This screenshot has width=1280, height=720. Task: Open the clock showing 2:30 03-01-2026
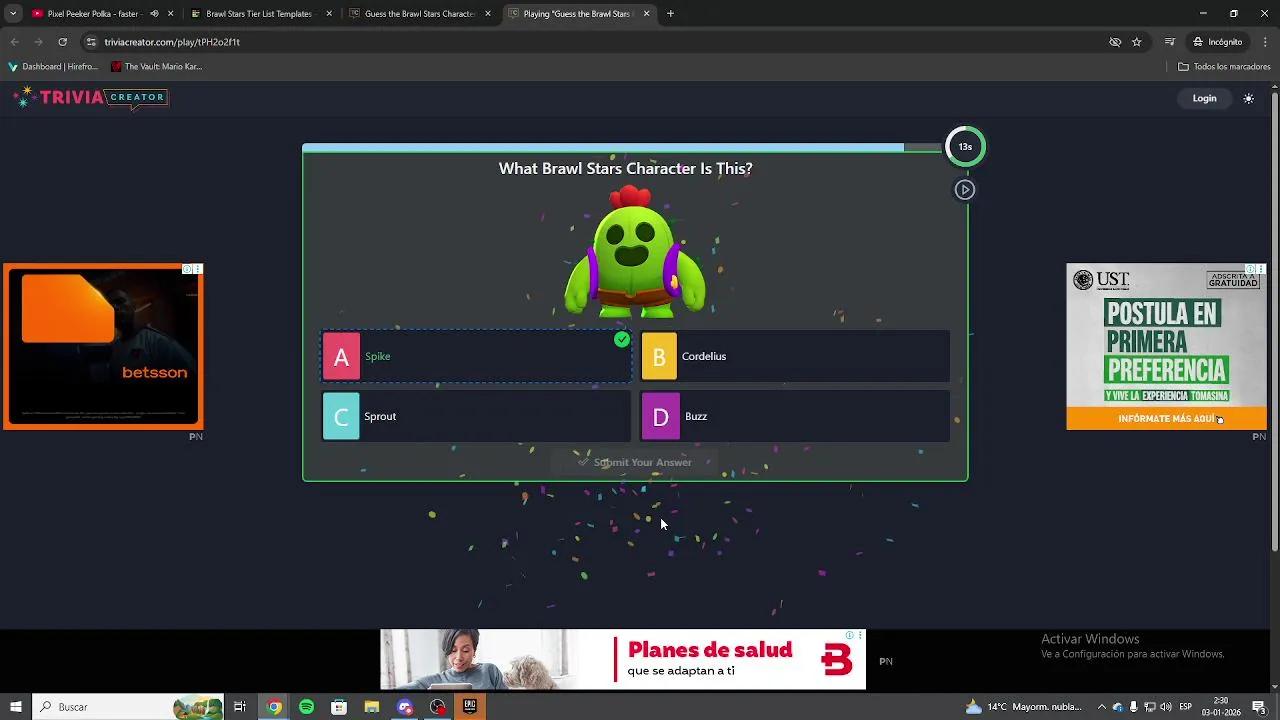1222,707
